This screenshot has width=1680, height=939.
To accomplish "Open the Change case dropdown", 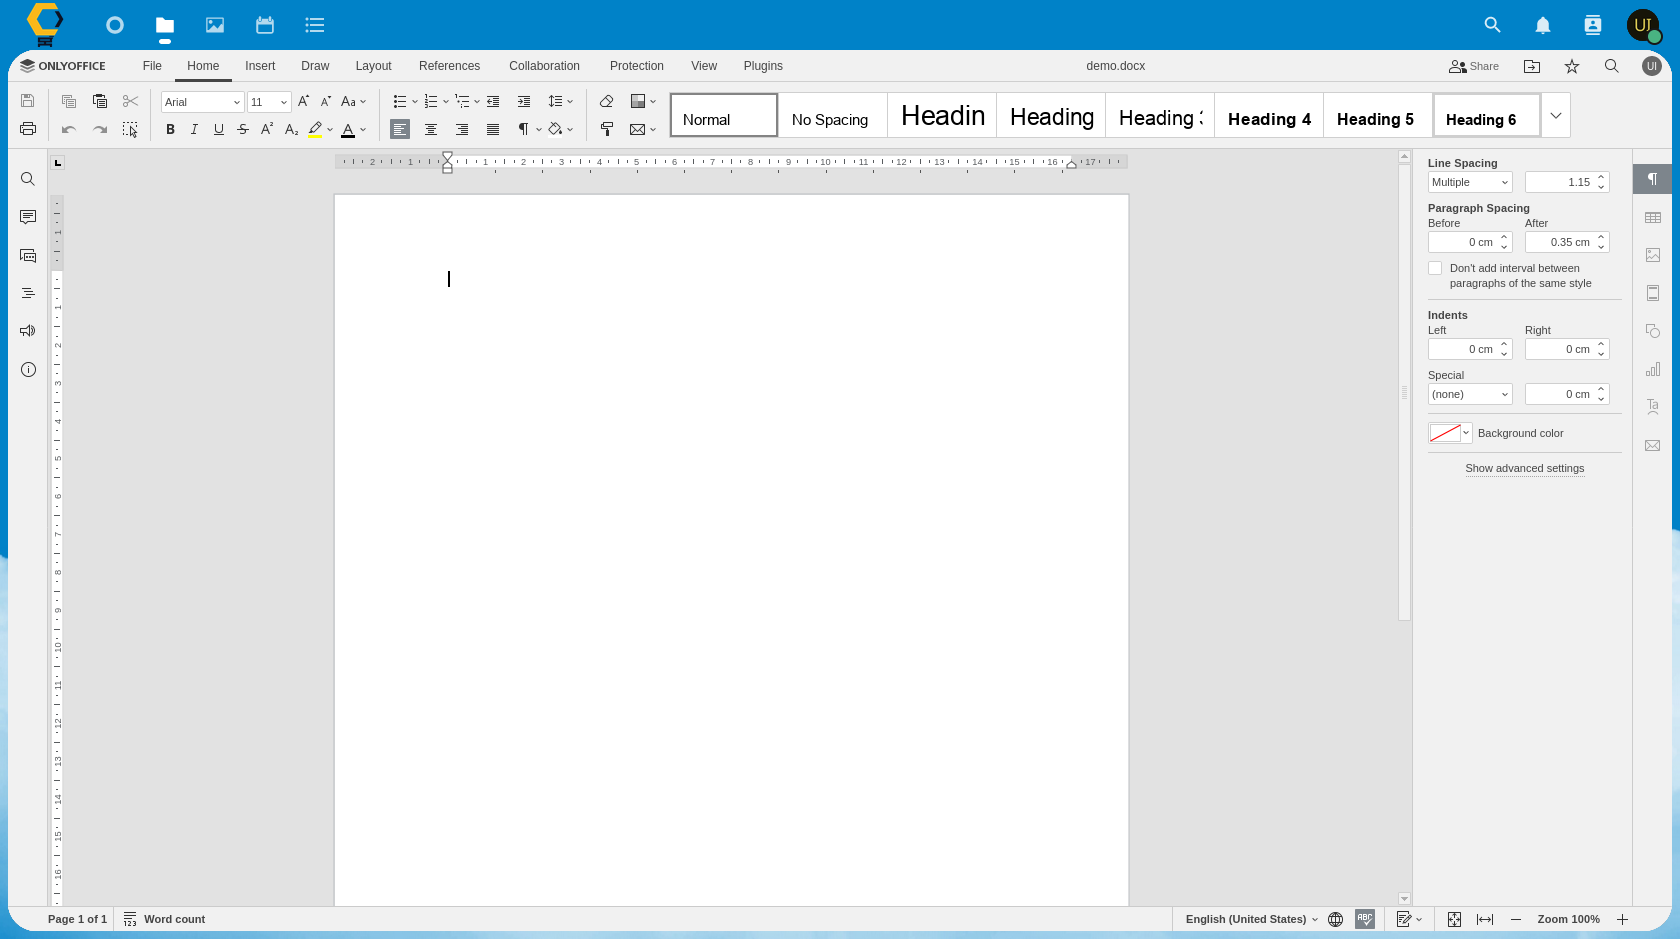I will click(x=353, y=101).
